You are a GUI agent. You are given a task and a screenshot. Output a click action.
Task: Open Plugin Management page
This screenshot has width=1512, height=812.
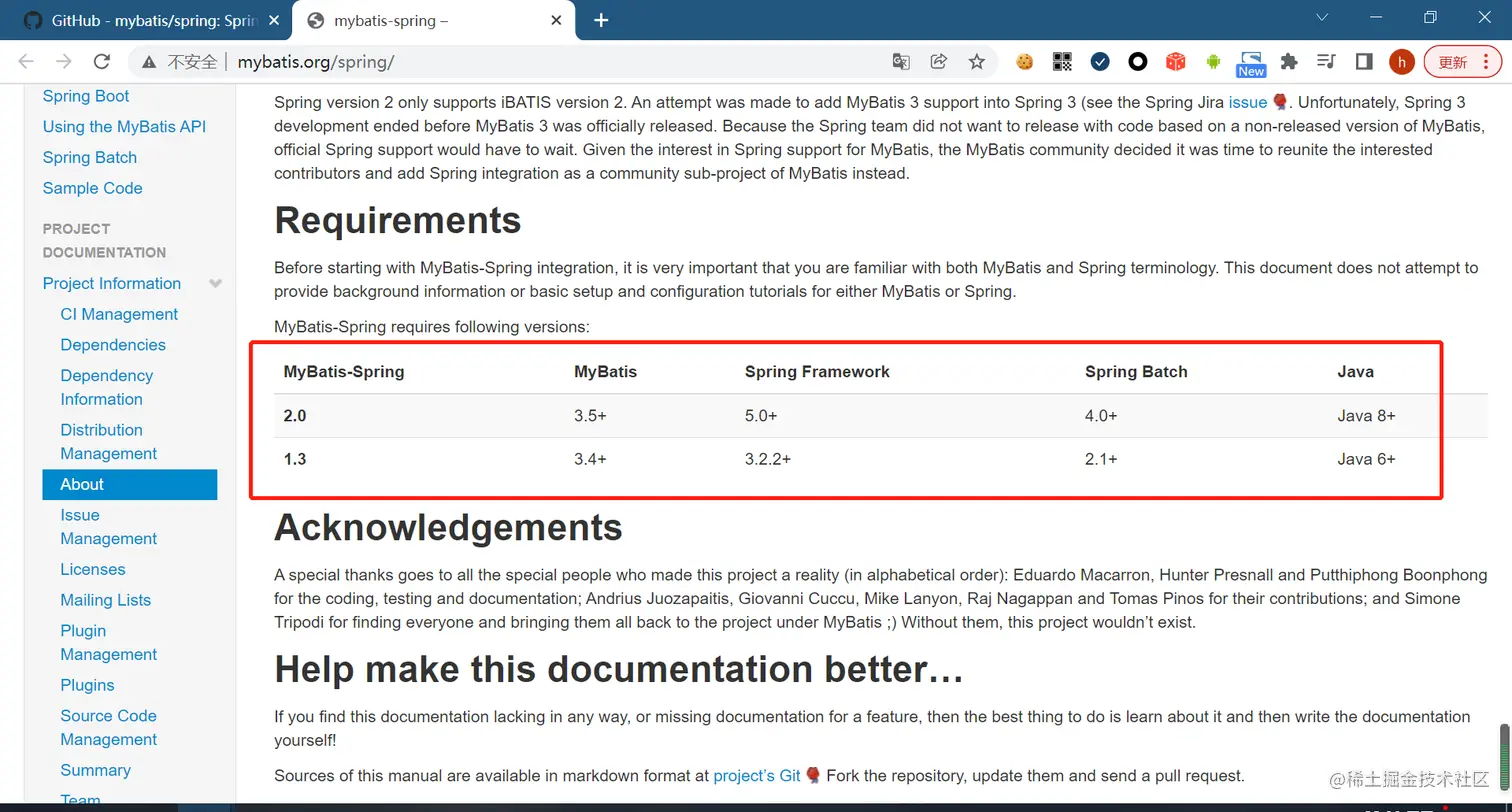[109, 642]
